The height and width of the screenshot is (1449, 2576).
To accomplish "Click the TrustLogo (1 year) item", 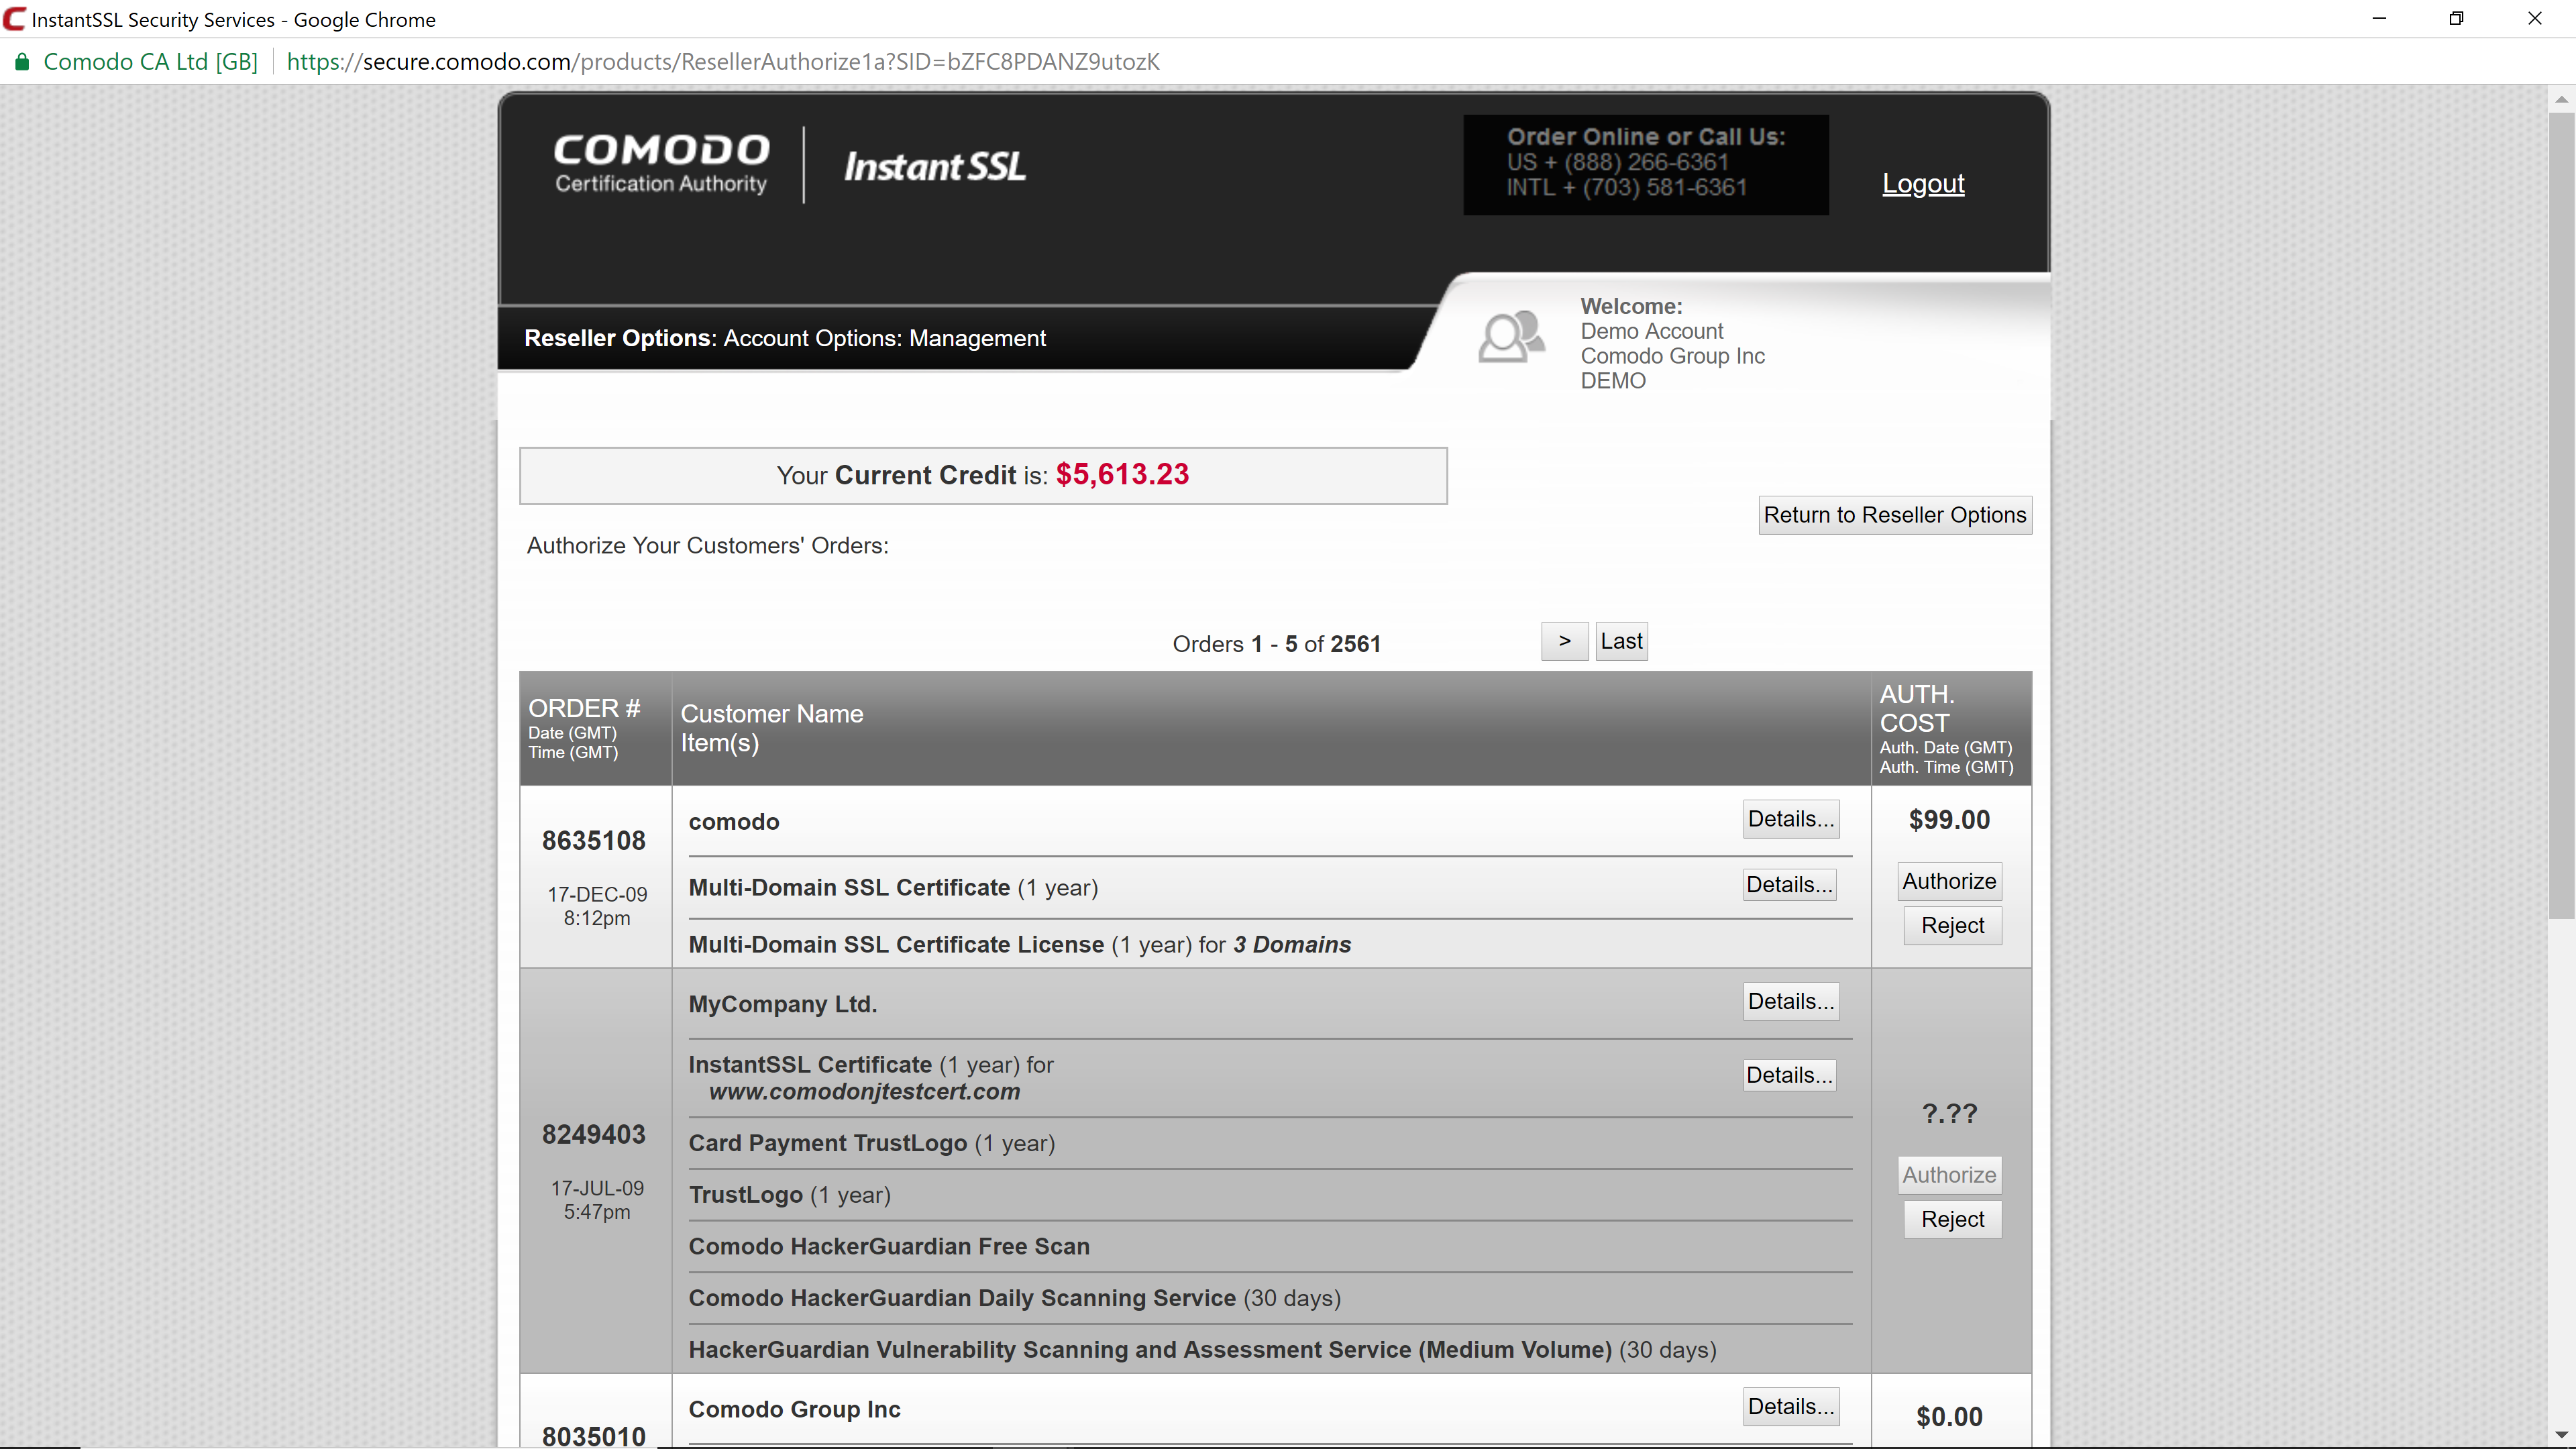I will pos(790,1195).
